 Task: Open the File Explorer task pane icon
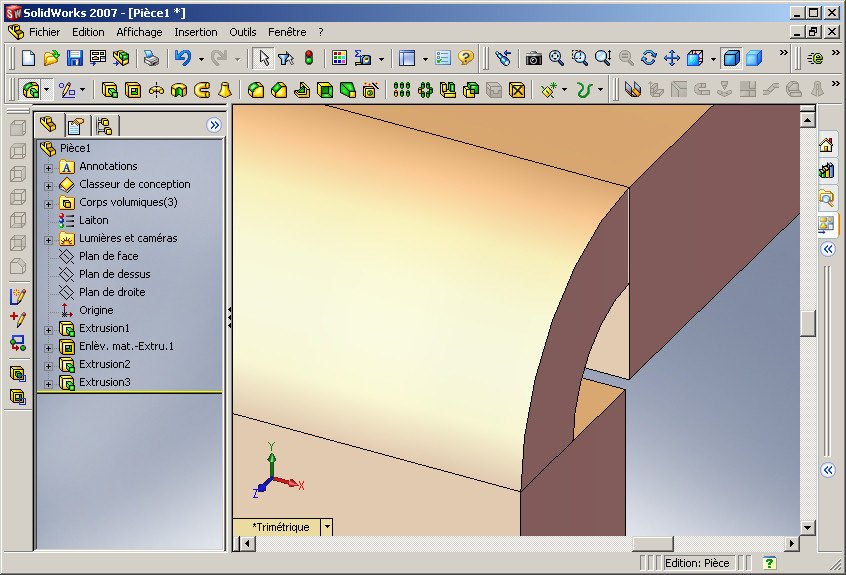(x=826, y=197)
